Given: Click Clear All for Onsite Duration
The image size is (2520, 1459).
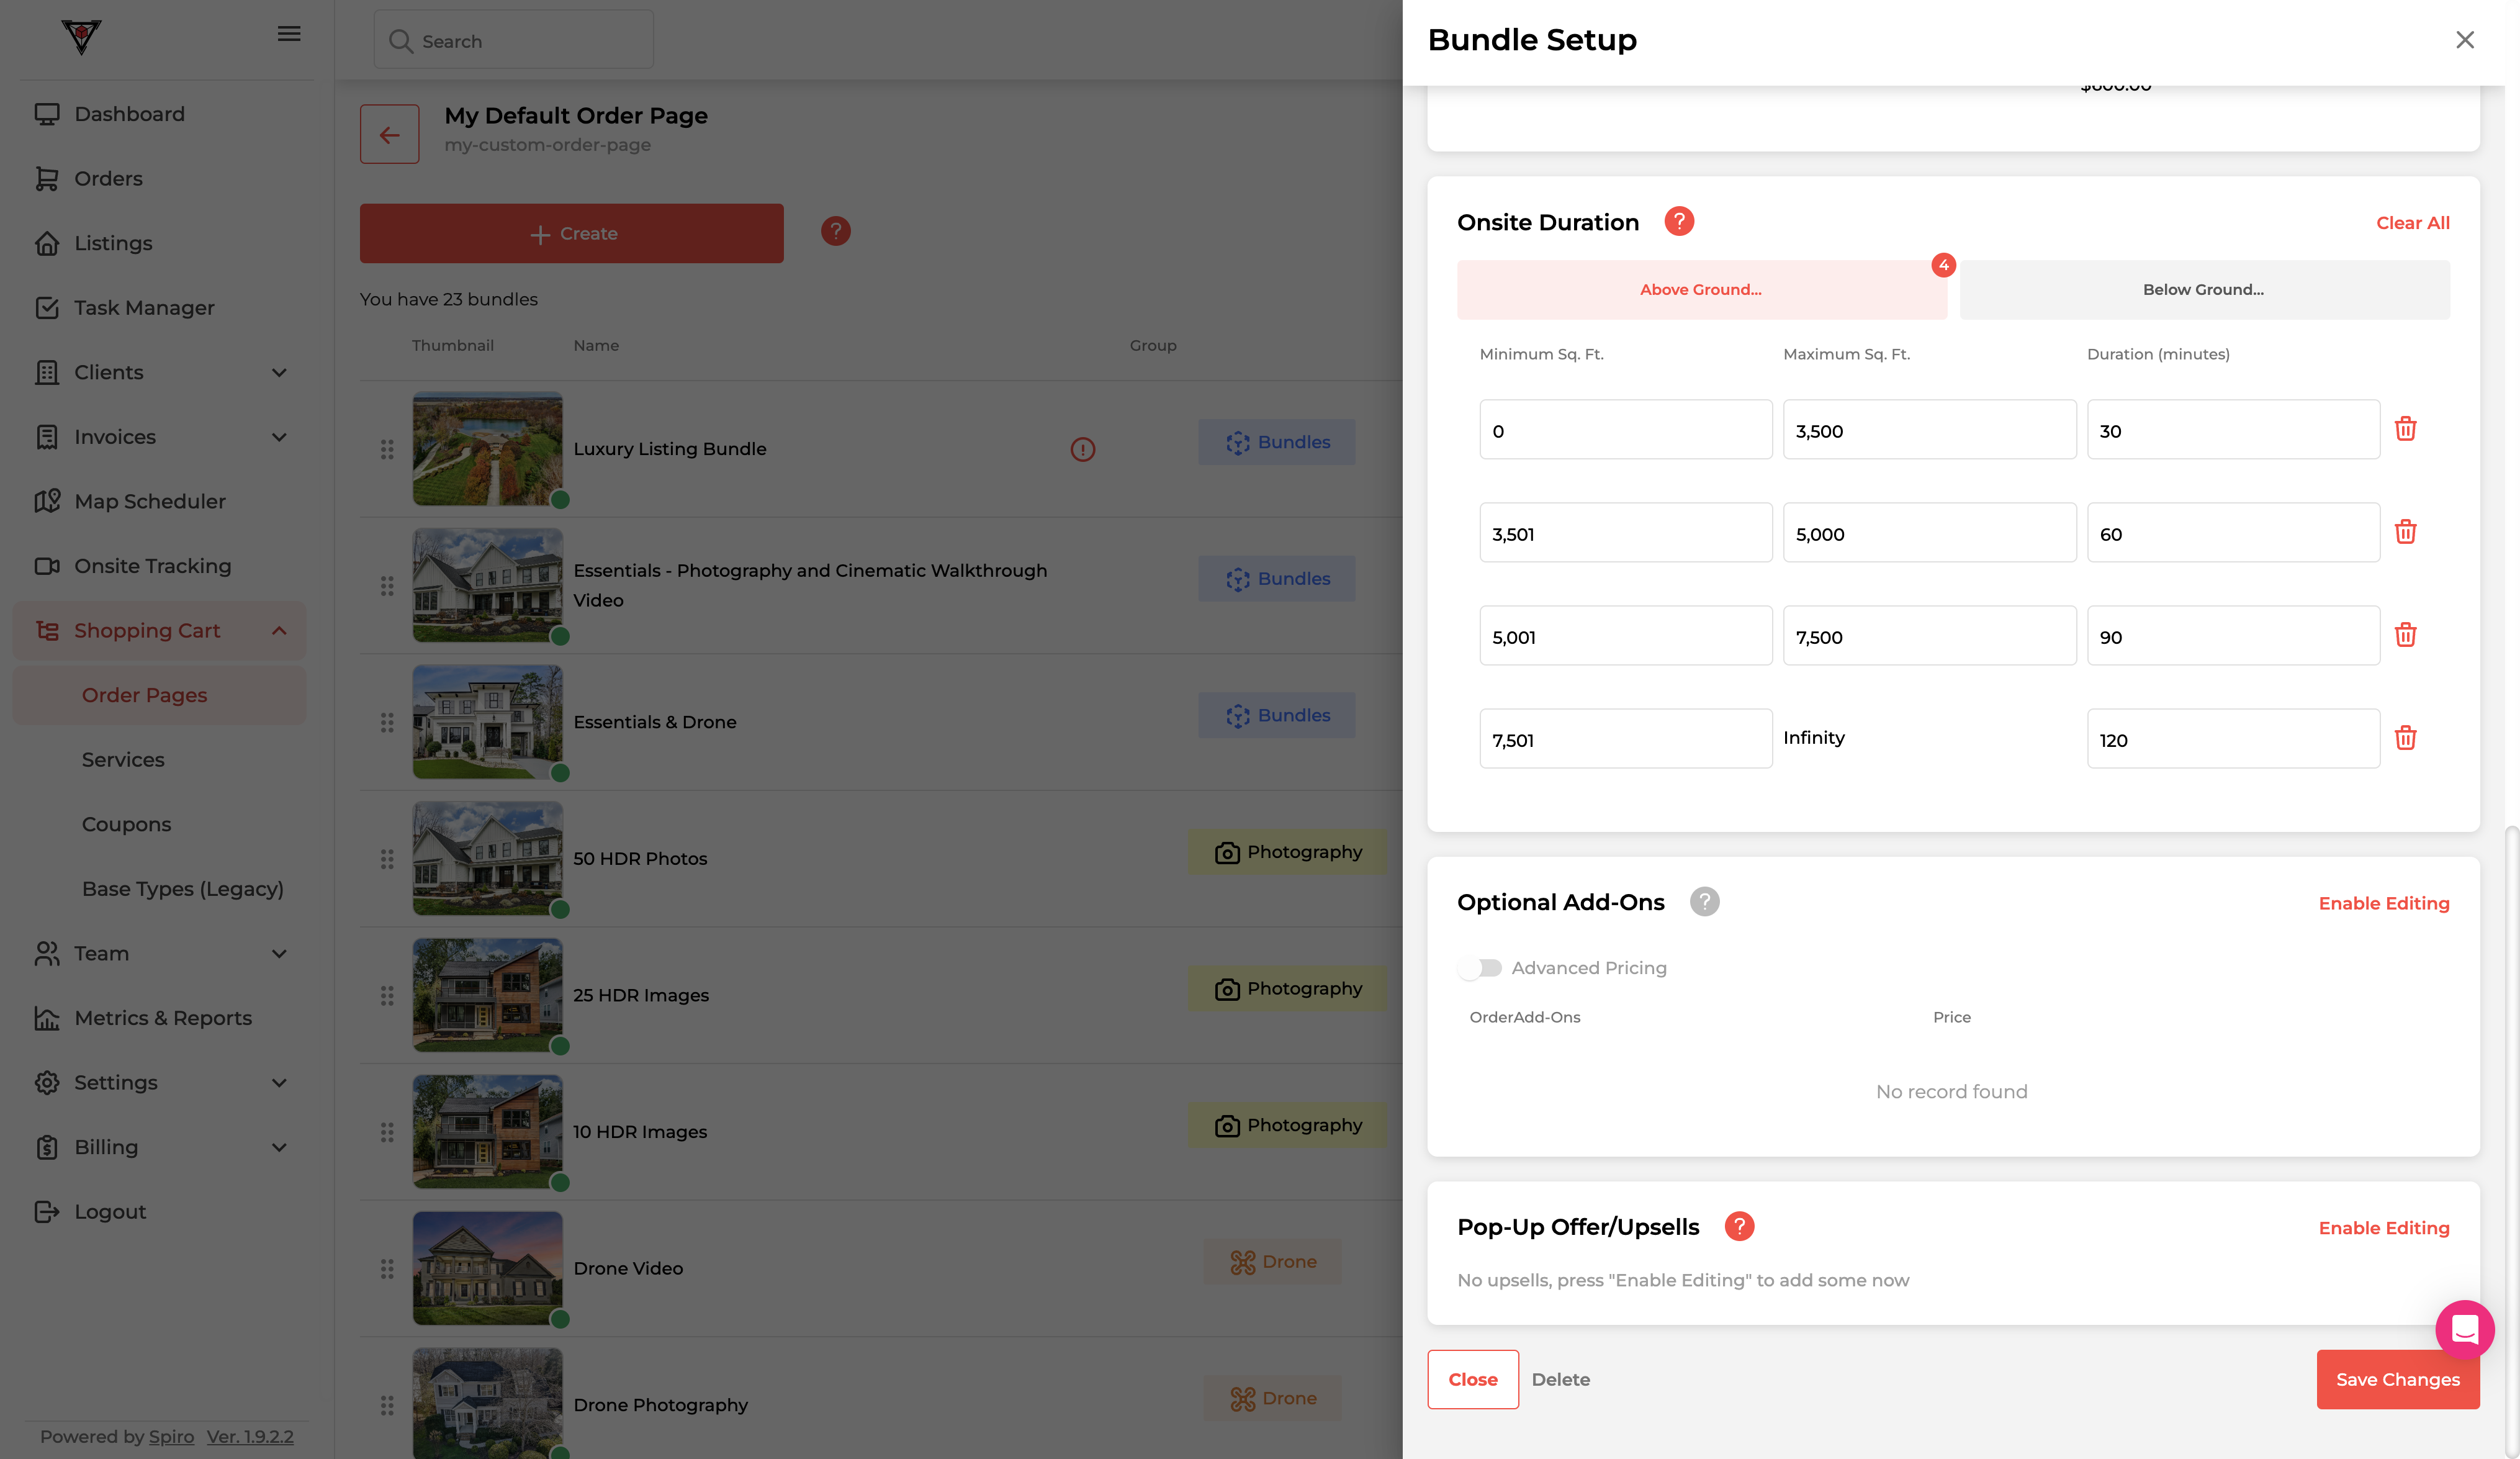Looking at the screenshot, I should coord(2412,223).
